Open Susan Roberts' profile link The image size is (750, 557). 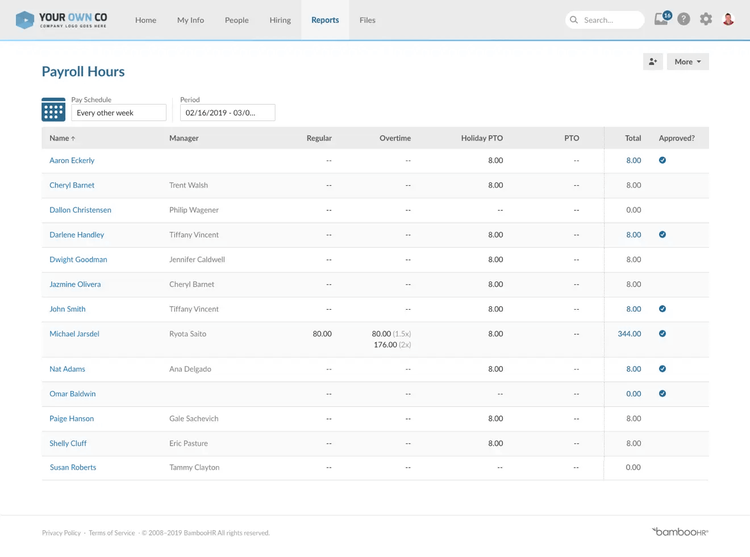click(73, 468)
